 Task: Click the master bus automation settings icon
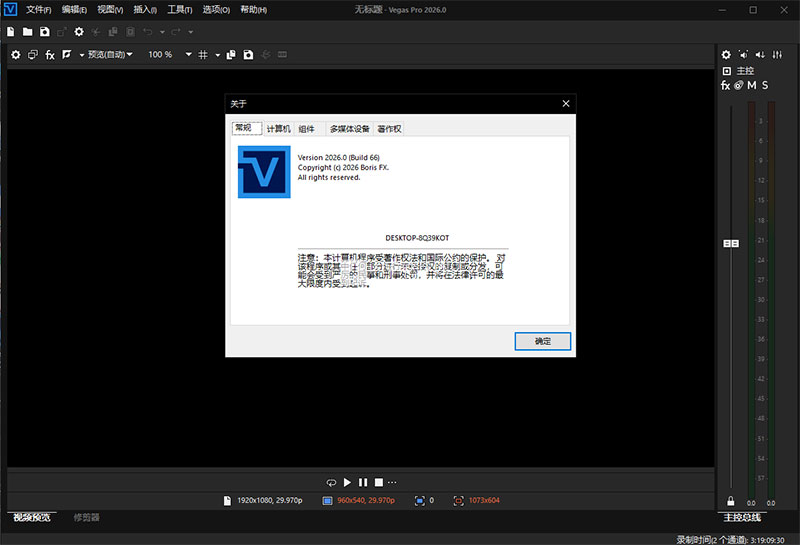click(x=739, y=85)
